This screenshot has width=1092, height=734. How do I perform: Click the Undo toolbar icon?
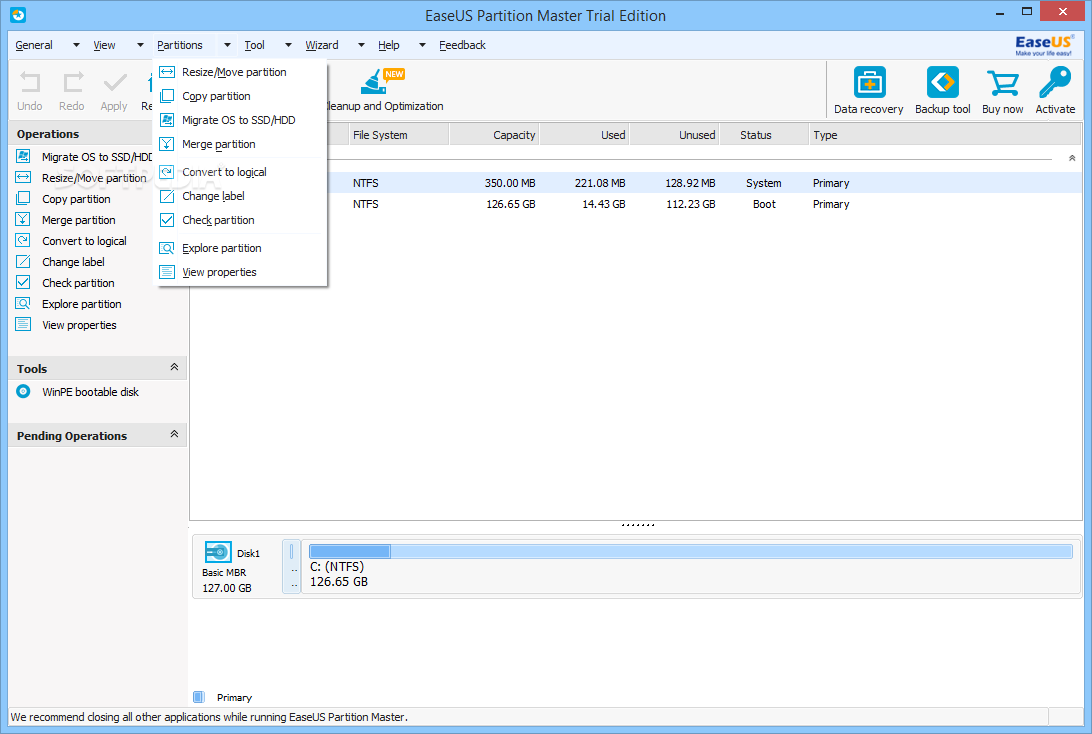tap(30, 83)
